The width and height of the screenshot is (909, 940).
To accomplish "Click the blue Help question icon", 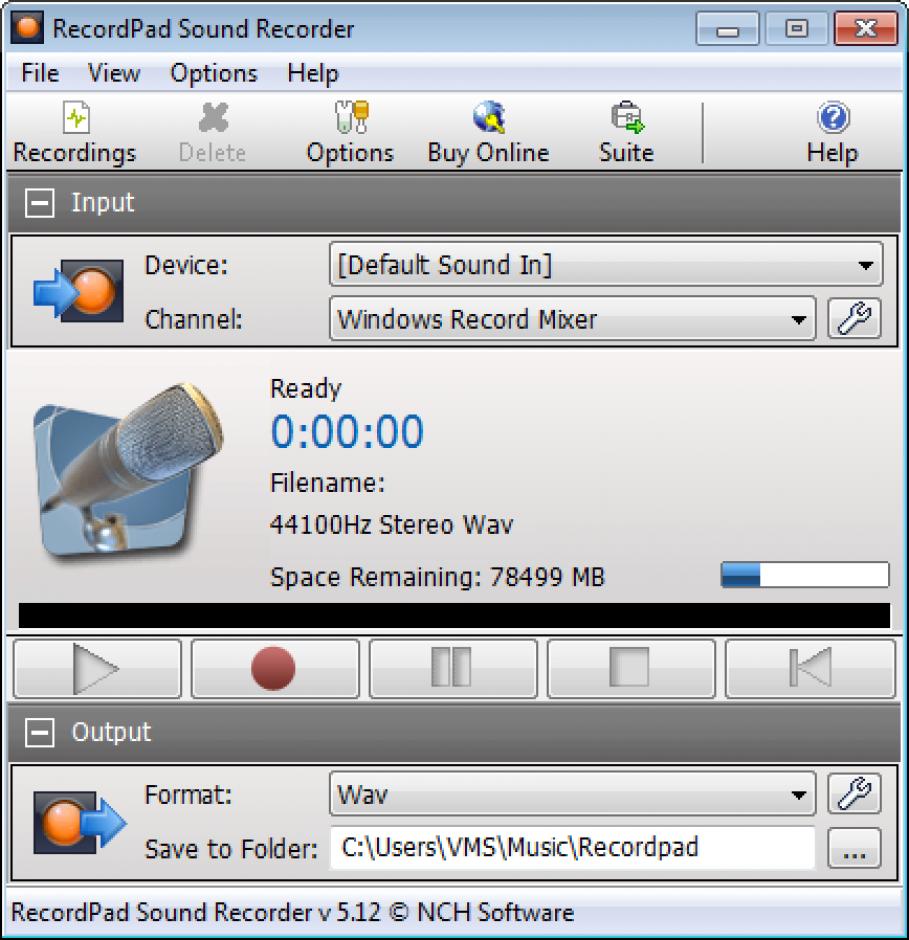I will tap(833, 118).
